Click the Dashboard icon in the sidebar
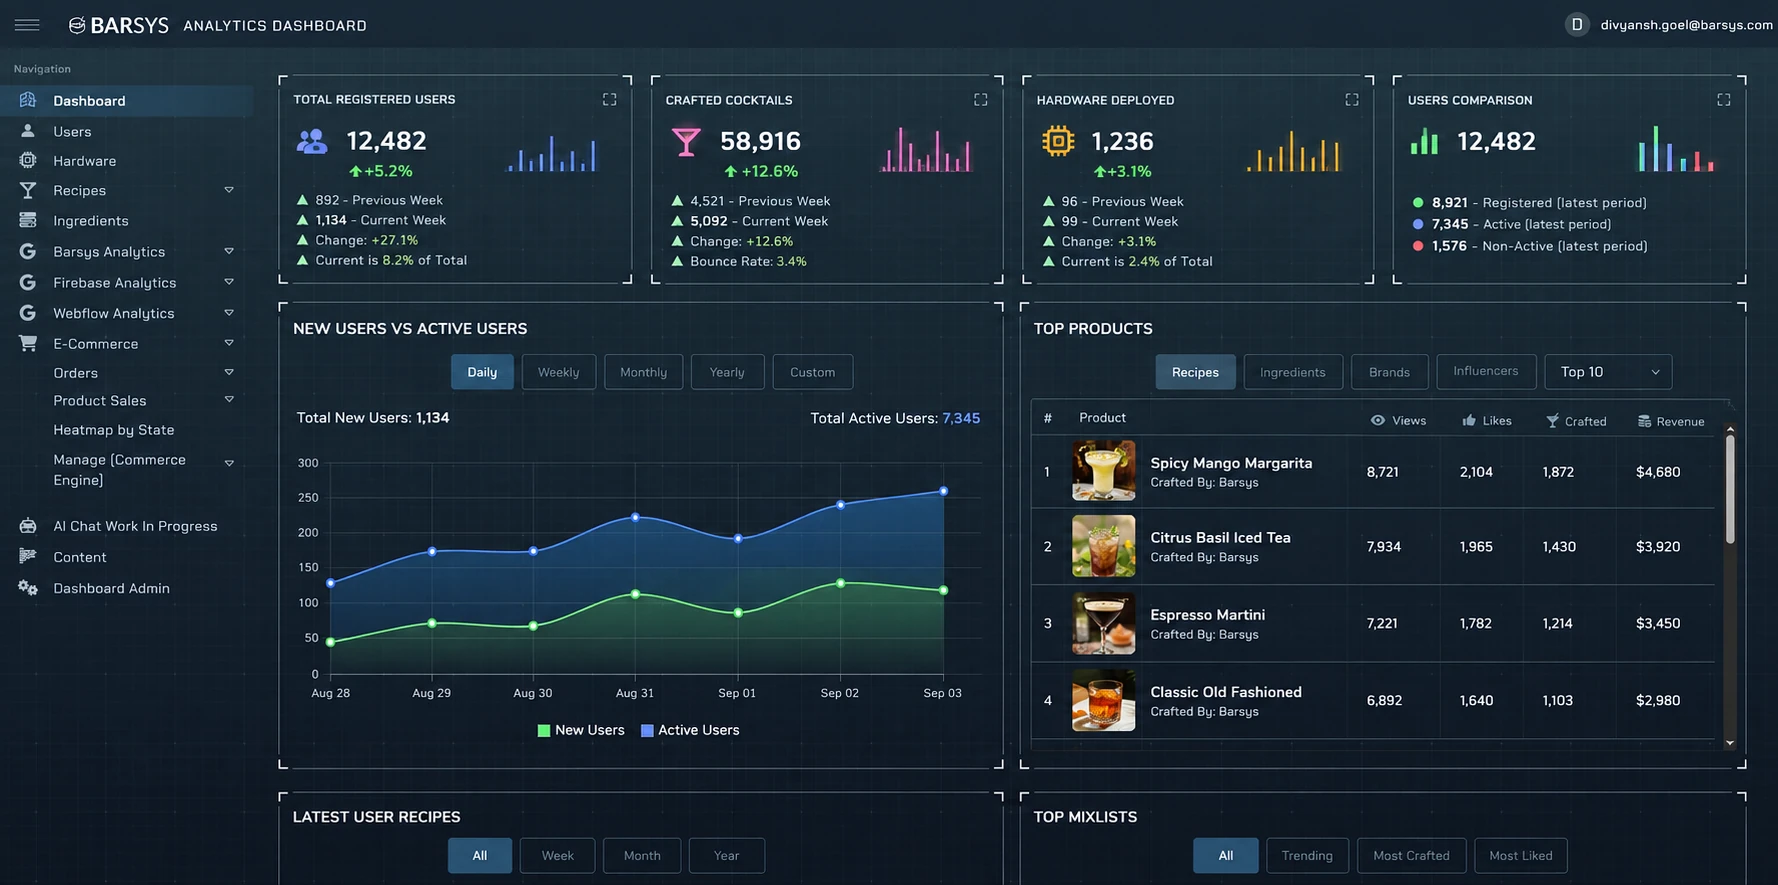This screenshot has height=885, width=1778. pos(28,100)
